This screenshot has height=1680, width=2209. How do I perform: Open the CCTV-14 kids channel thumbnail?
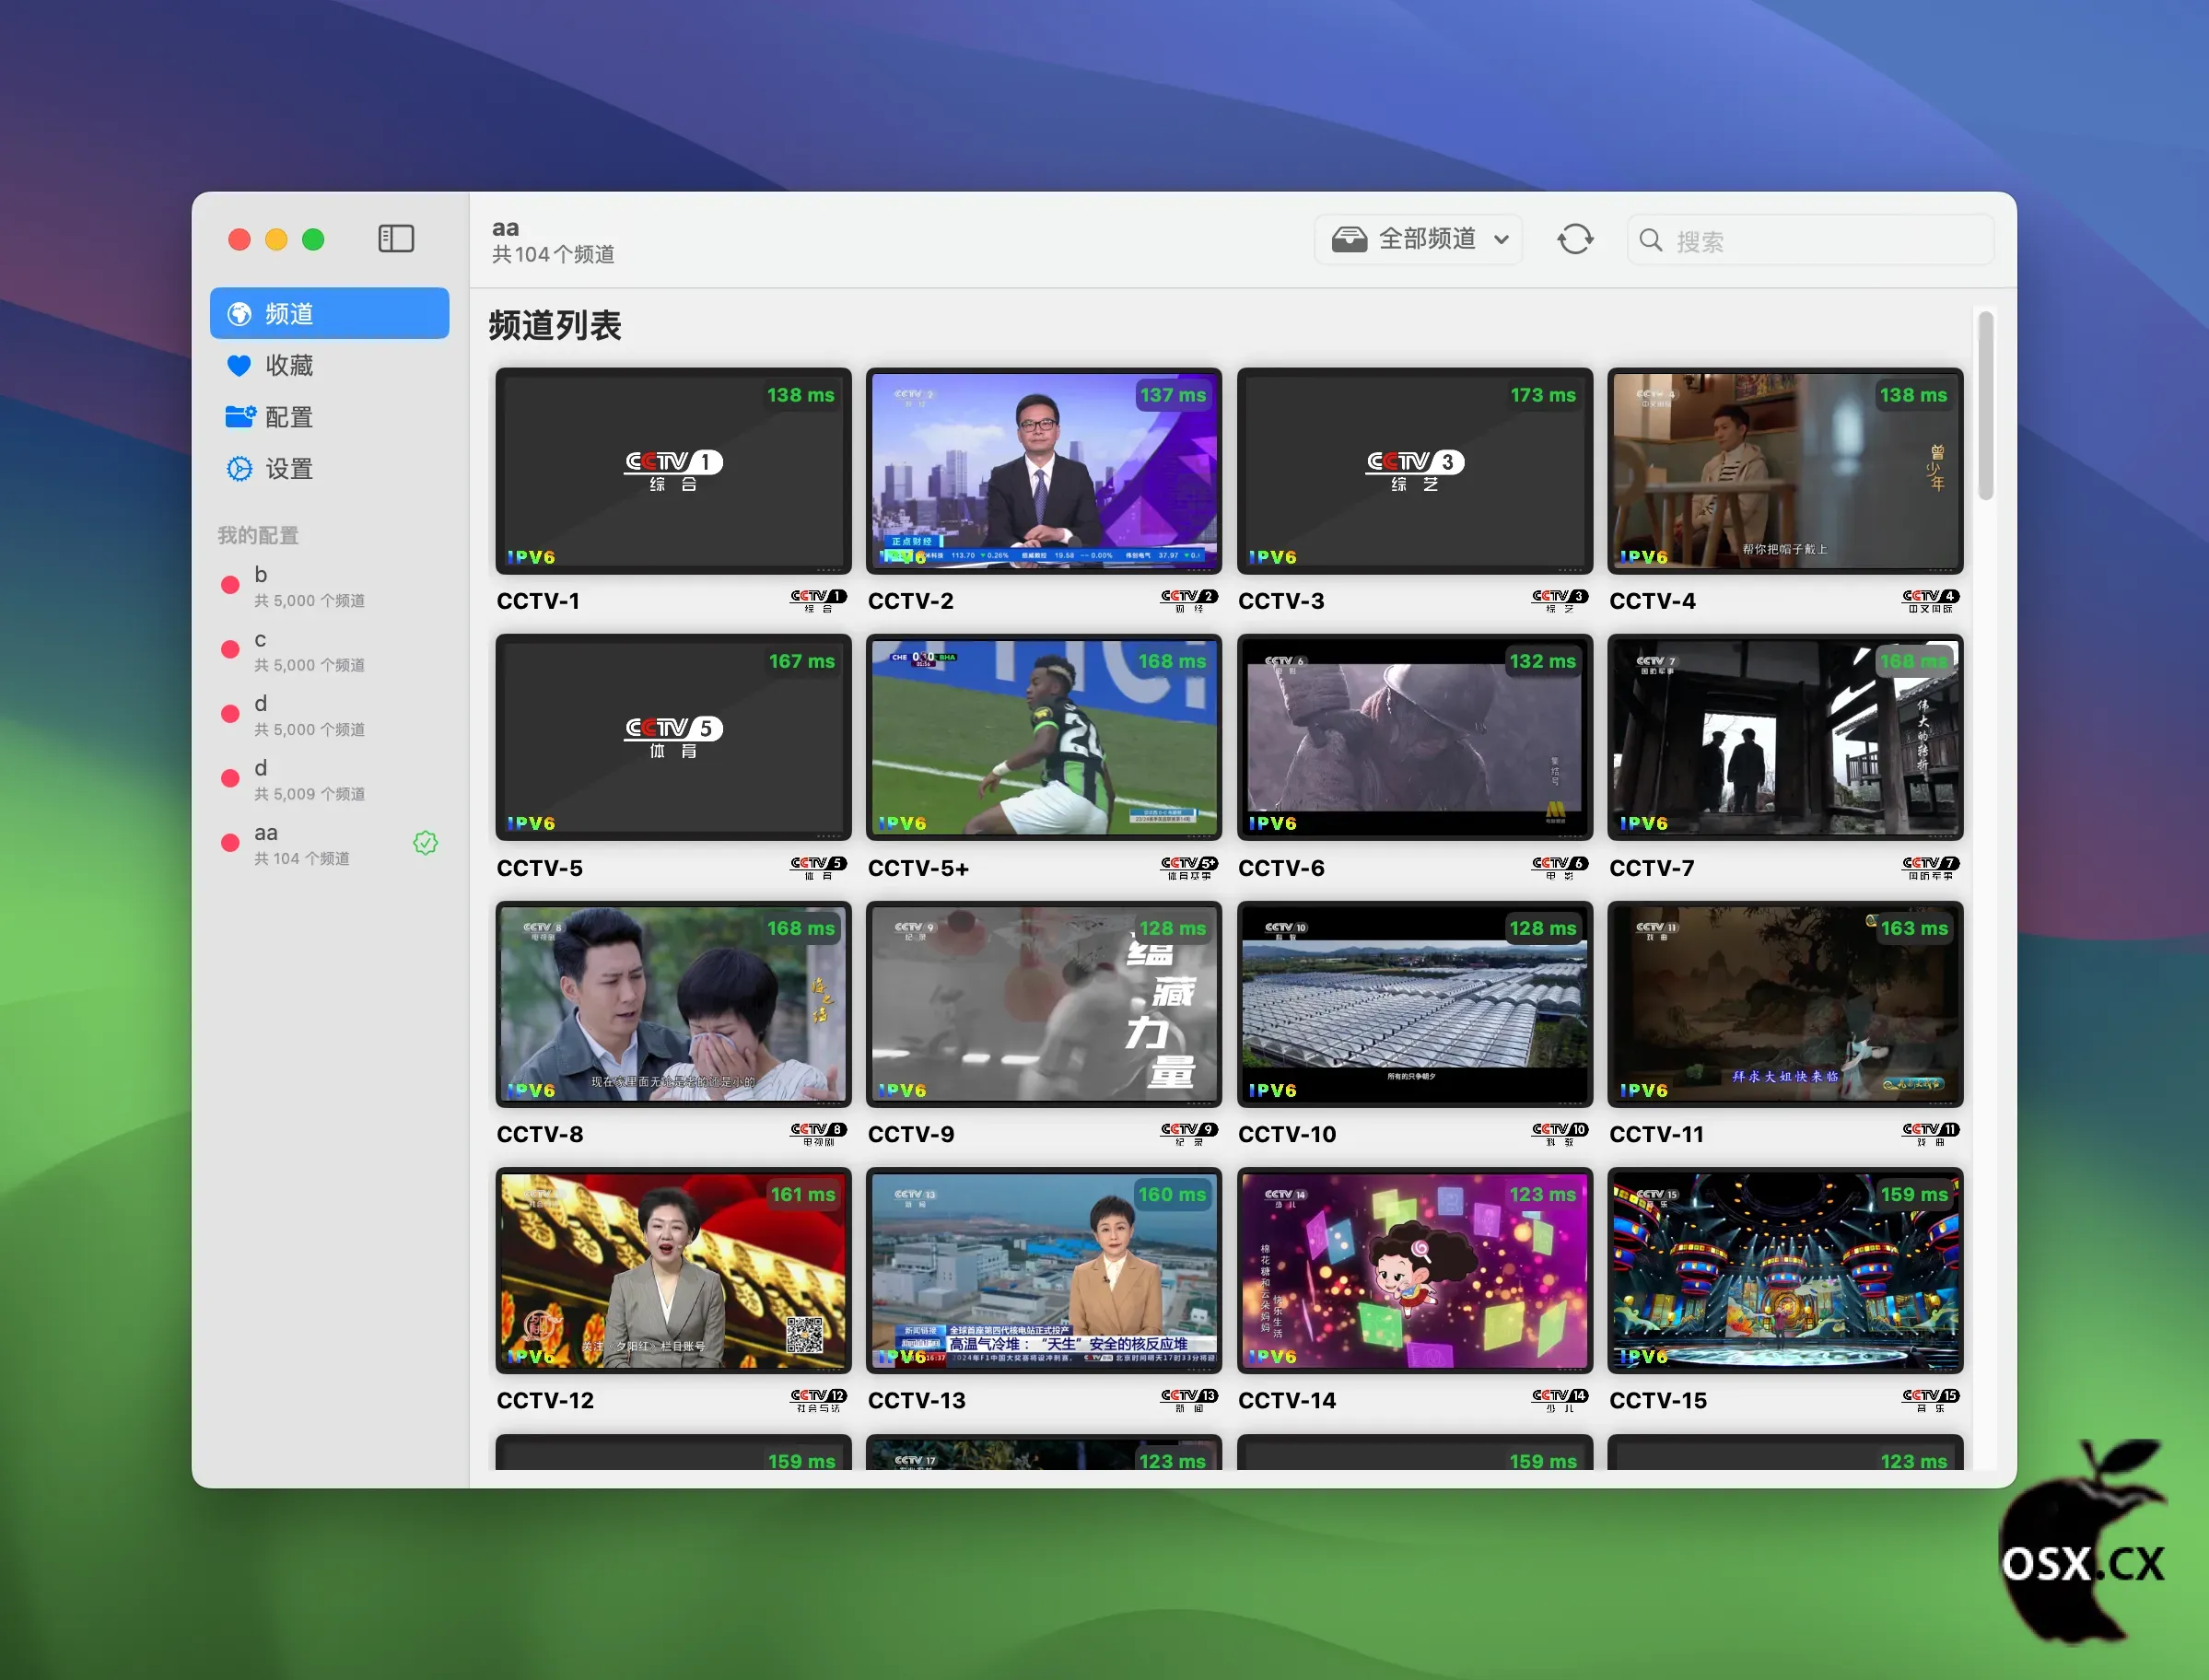click(x=1415, y=1271)
